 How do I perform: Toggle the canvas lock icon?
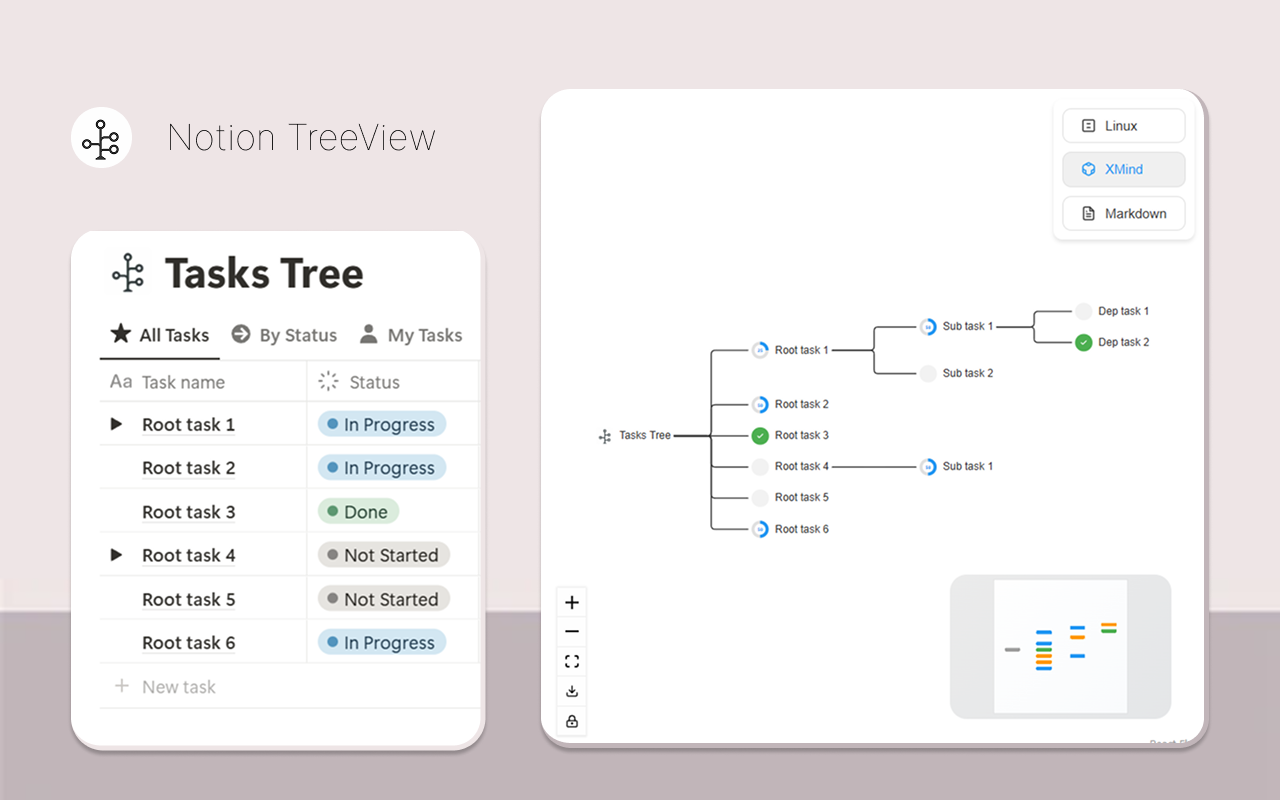tap(572, 721)
